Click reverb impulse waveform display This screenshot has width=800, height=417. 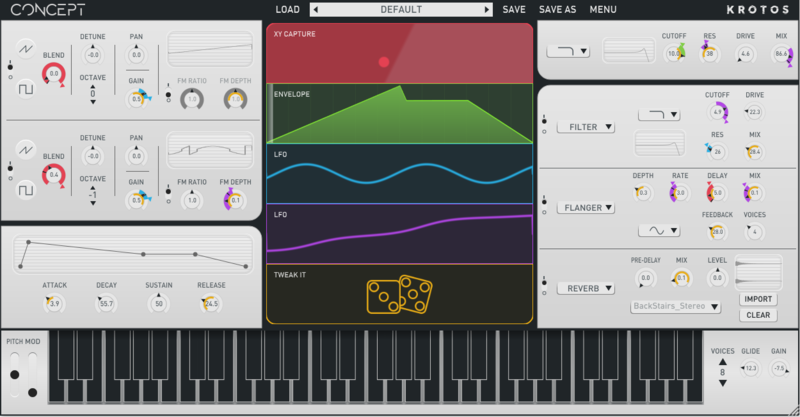pyautogui.click(x=758, y=273)
